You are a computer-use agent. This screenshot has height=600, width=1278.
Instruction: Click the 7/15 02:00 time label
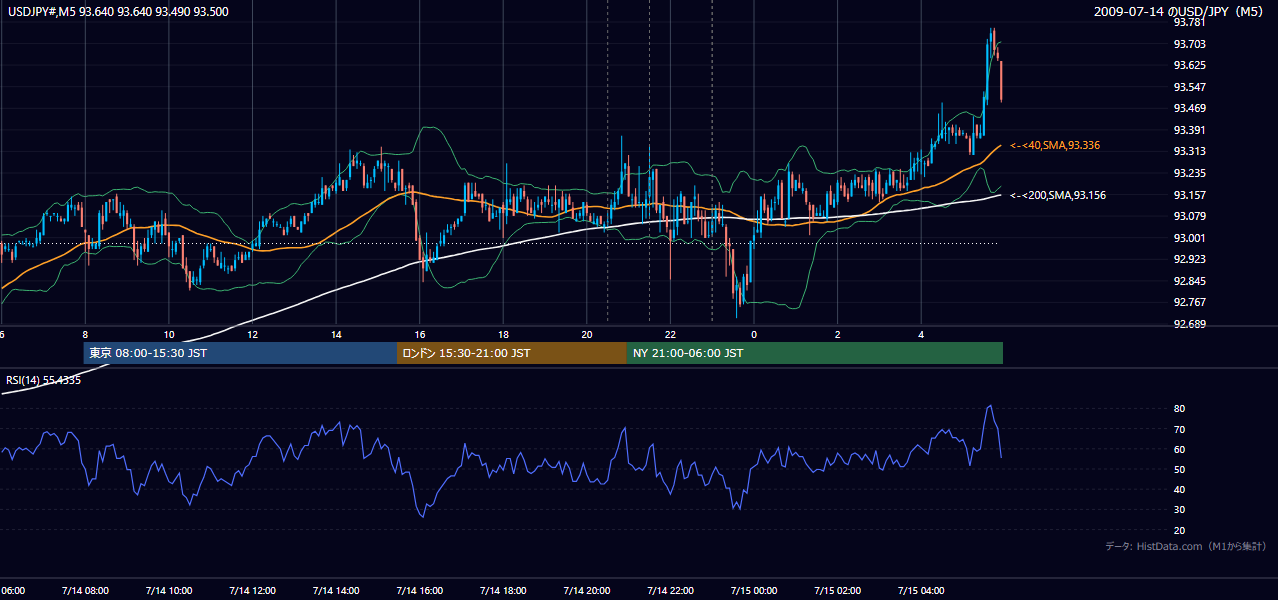(x=838, y=591)
